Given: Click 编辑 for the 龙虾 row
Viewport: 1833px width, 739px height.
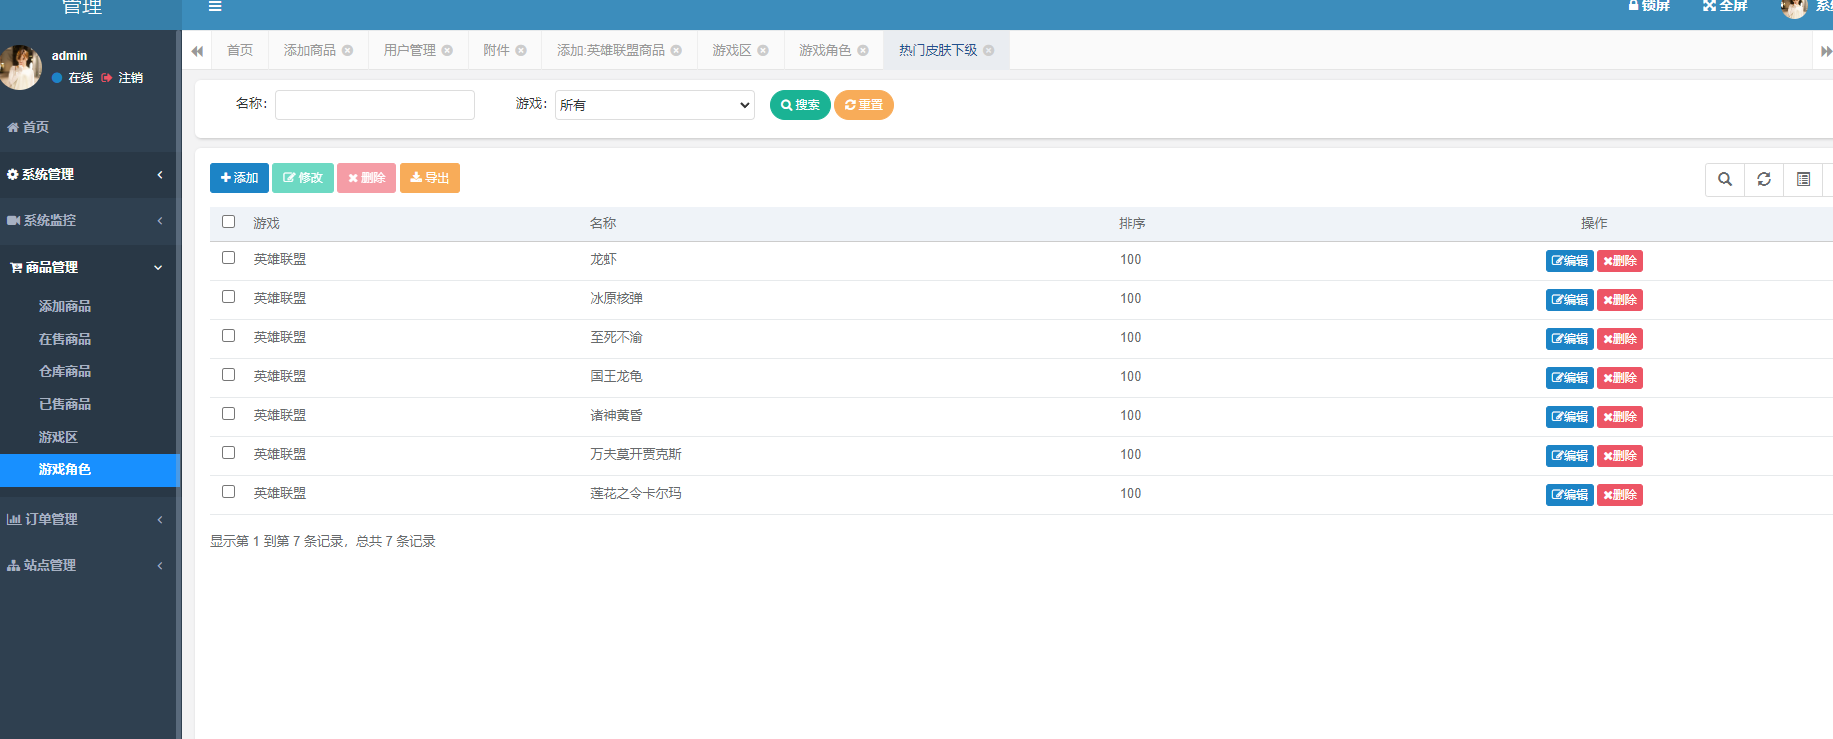Looking at the screenshot, I should point(1569,261).
